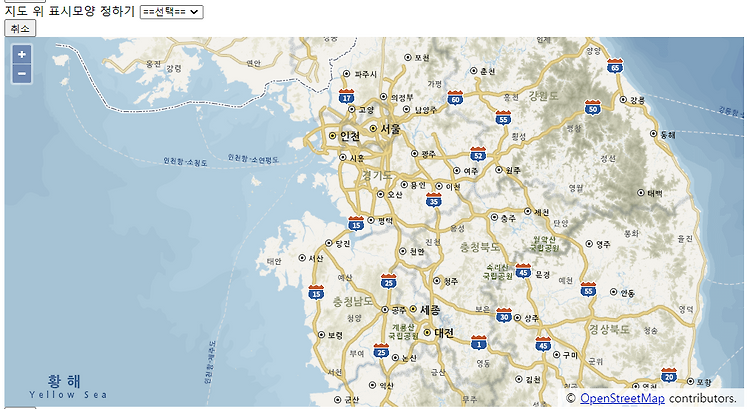The width and height of the screenshot is (750, 409).
Task: Click the route 35 highway shield
Action: point(434,200)
